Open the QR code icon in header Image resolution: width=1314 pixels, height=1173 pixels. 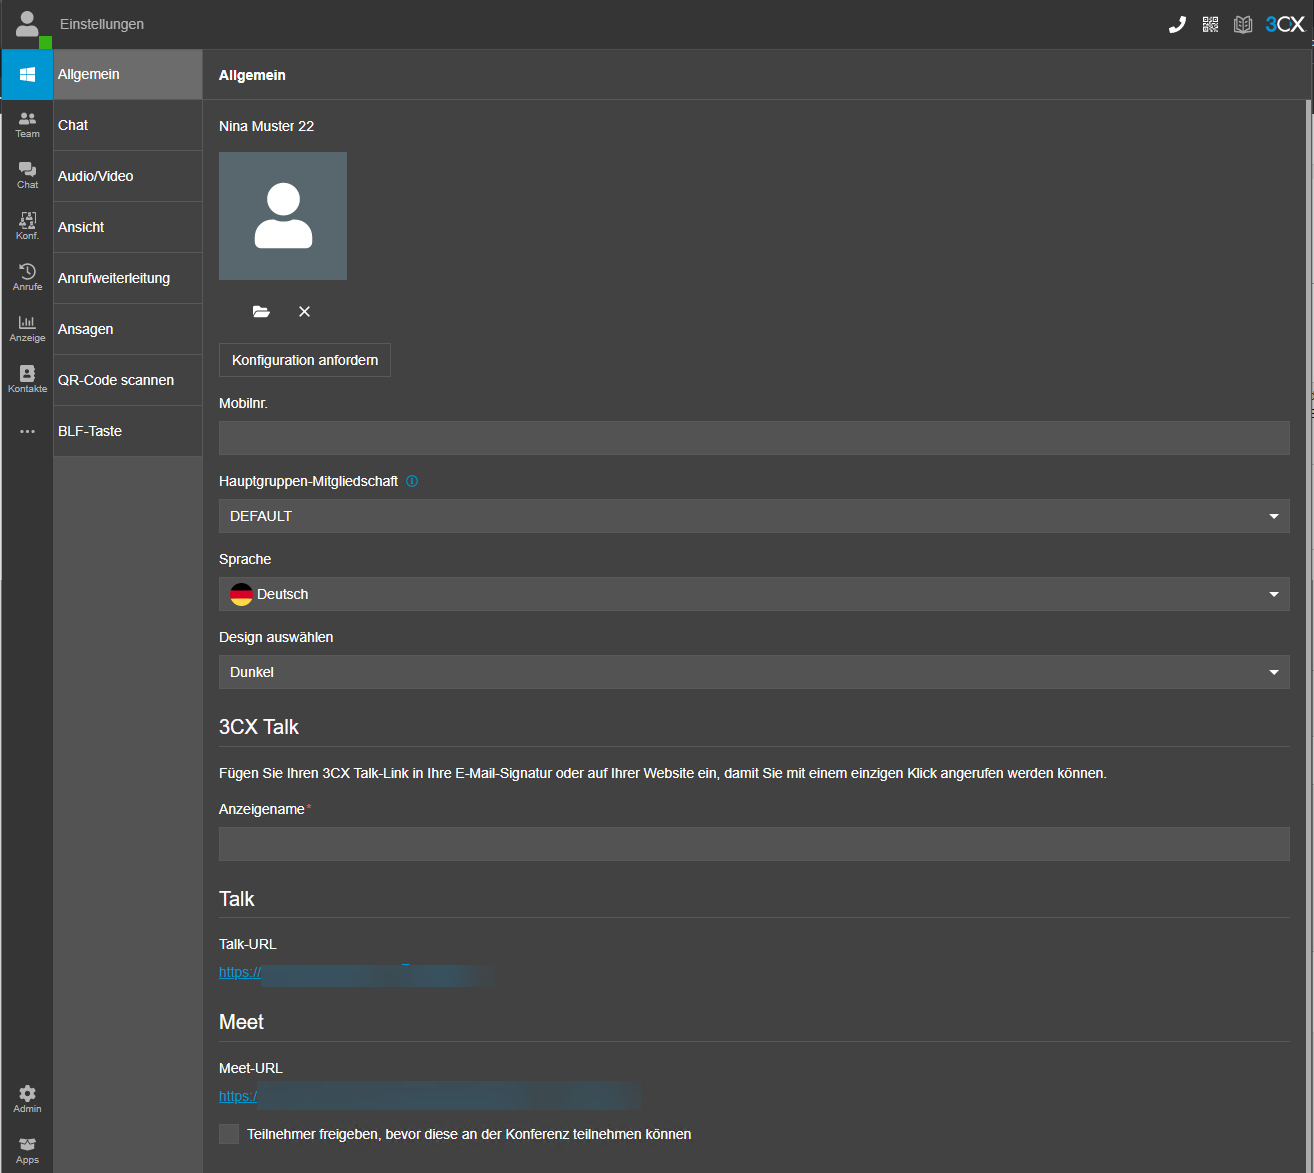1210,25
